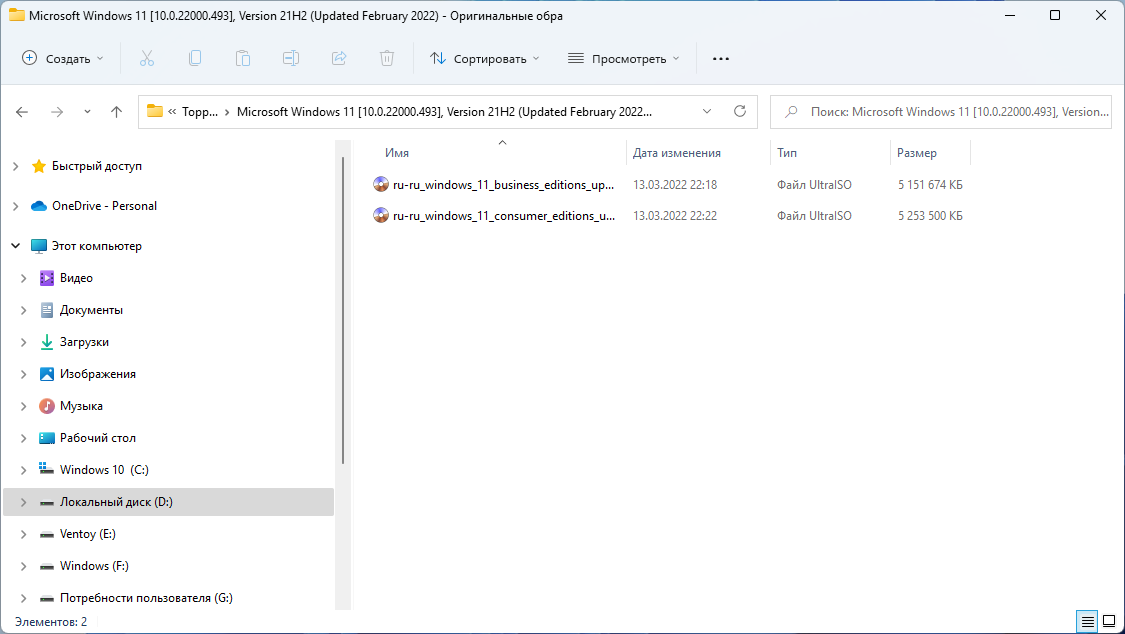1125x634 pixels.
Task: Click the hidden breadcrumbs double chevron
Action: coord(172,112)
